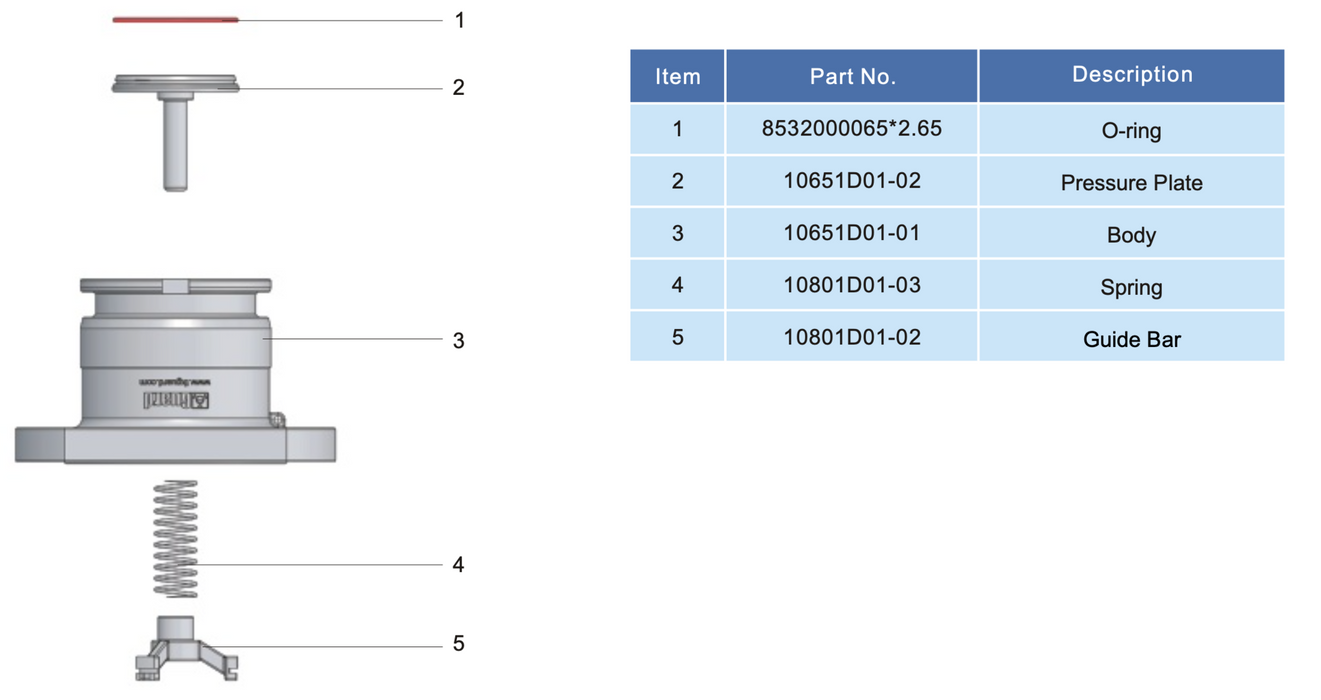Screen dimensions: 1321x700
Task: Click the "Description" column header
Action: pyautogui.click(x=1131, y=75)
